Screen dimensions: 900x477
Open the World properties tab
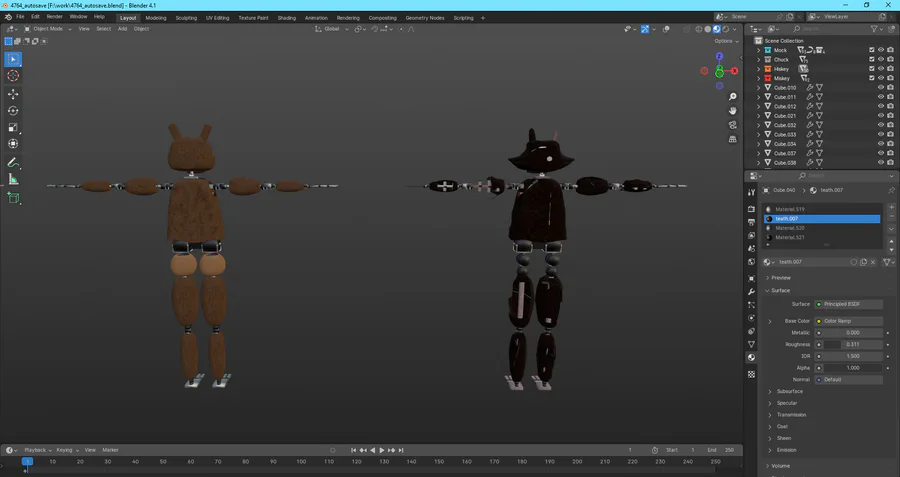point(751,262)
